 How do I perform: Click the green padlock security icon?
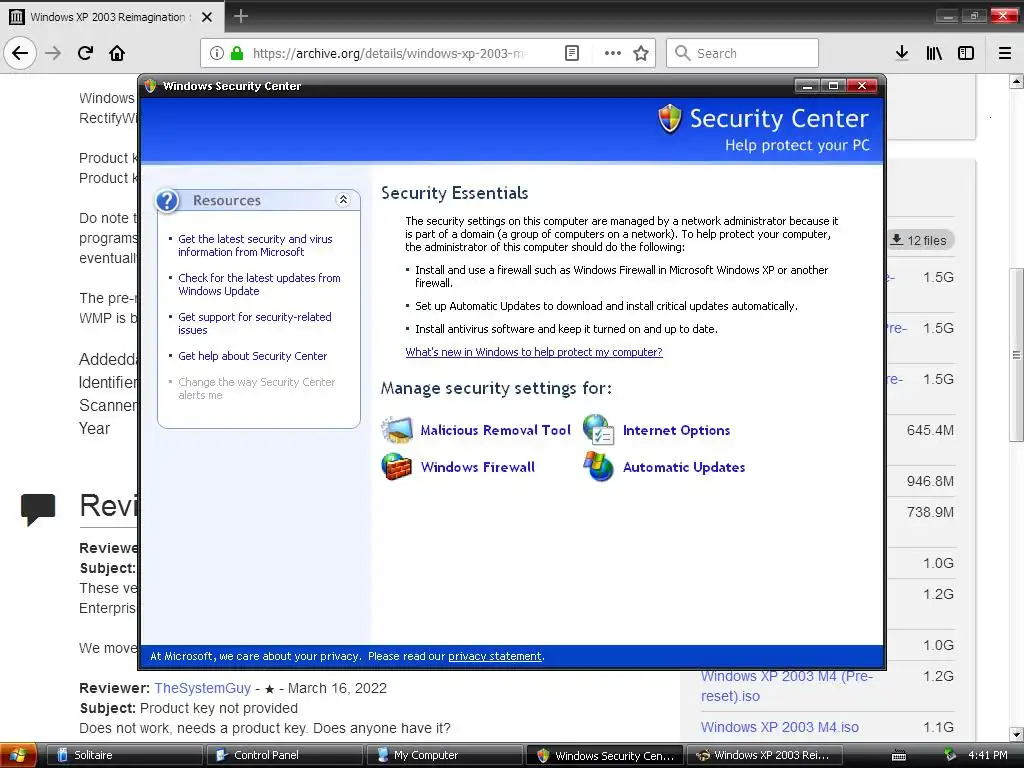(x=236, y=53)
